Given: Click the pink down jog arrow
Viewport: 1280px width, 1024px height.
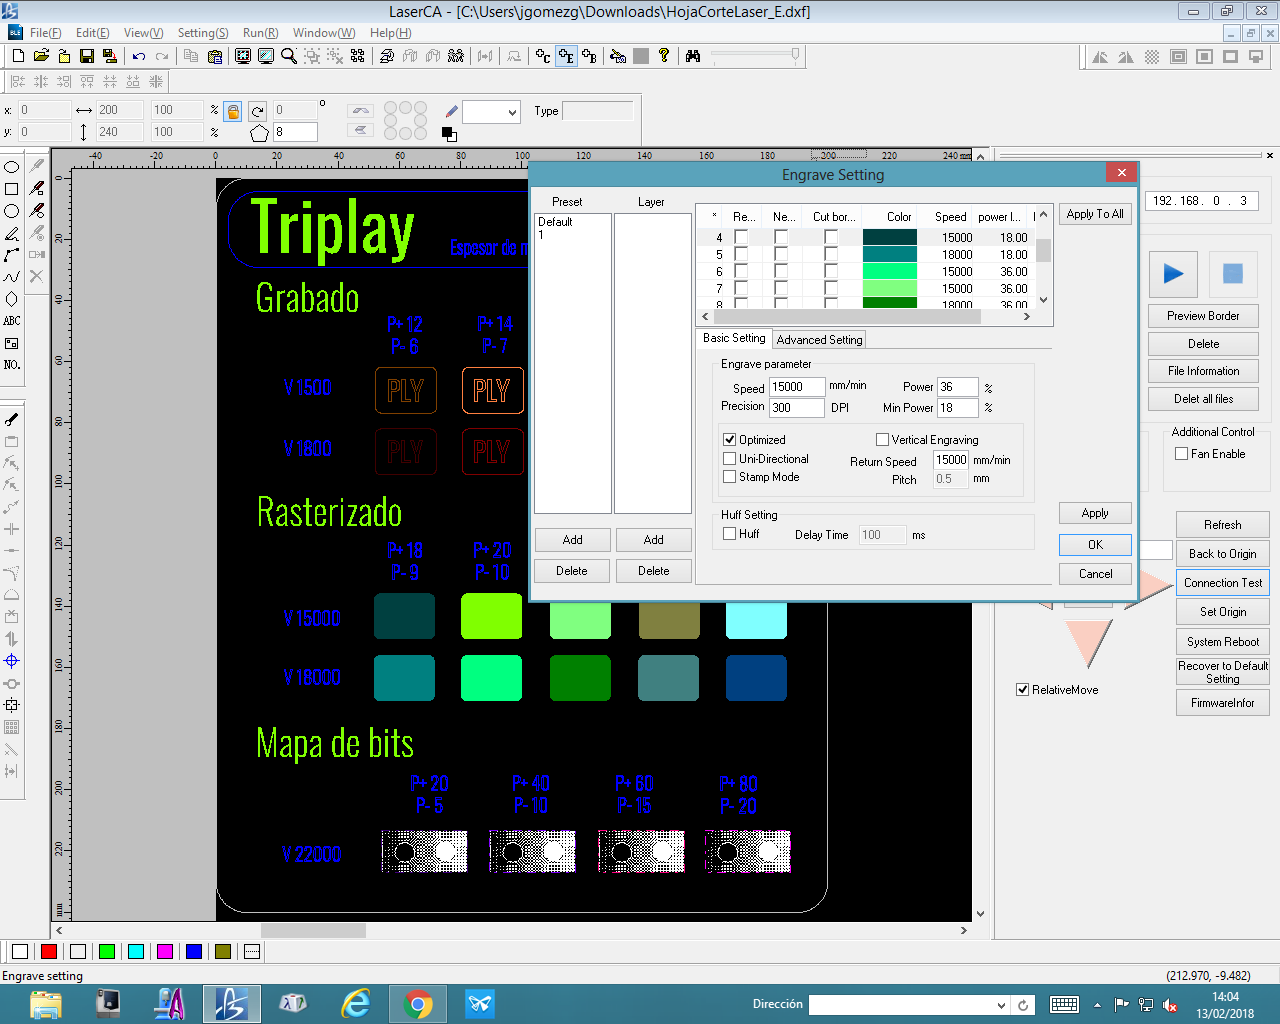Looking at the screenshot, I should (1089, 643).
